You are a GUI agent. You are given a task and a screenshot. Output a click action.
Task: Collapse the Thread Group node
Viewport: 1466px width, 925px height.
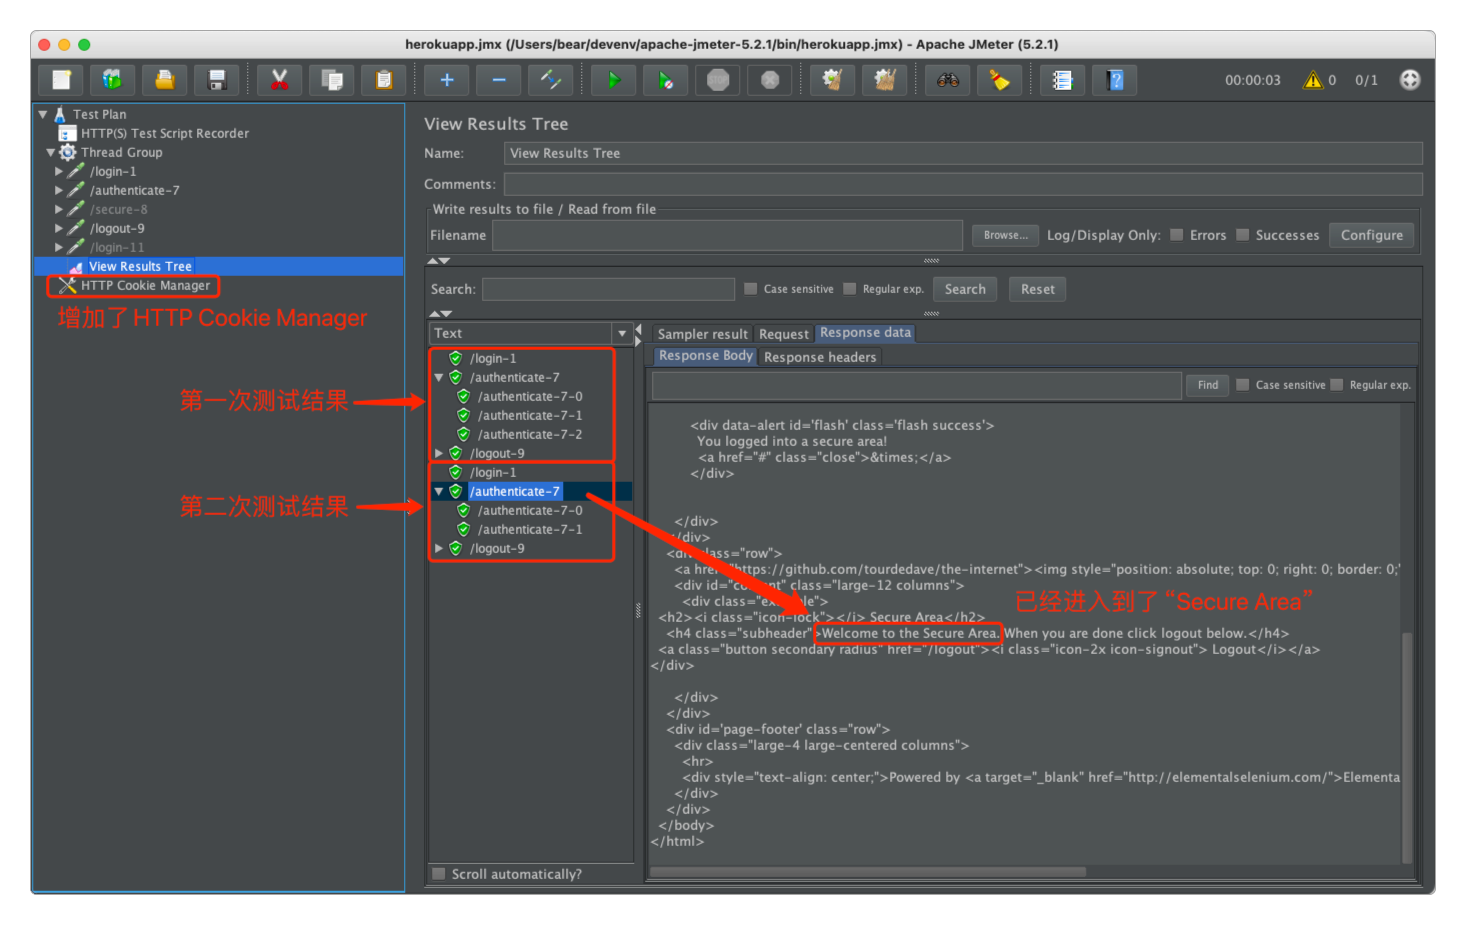click(x=51, y=153)
